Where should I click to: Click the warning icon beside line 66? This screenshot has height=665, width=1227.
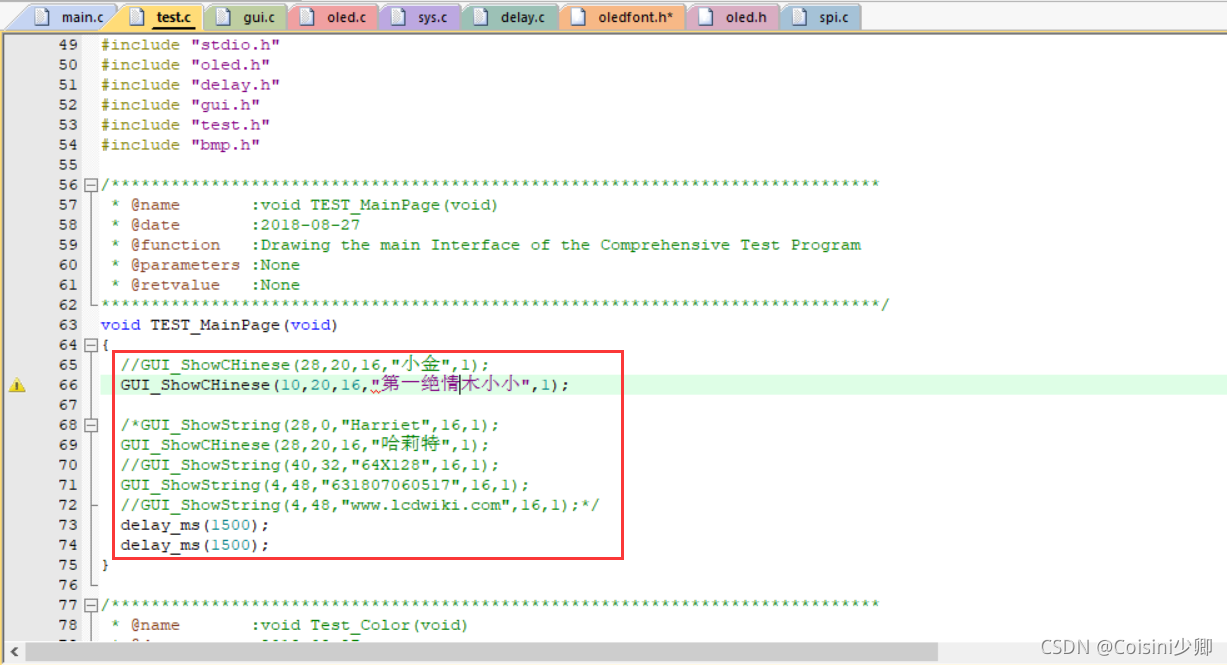pos(17,385)
